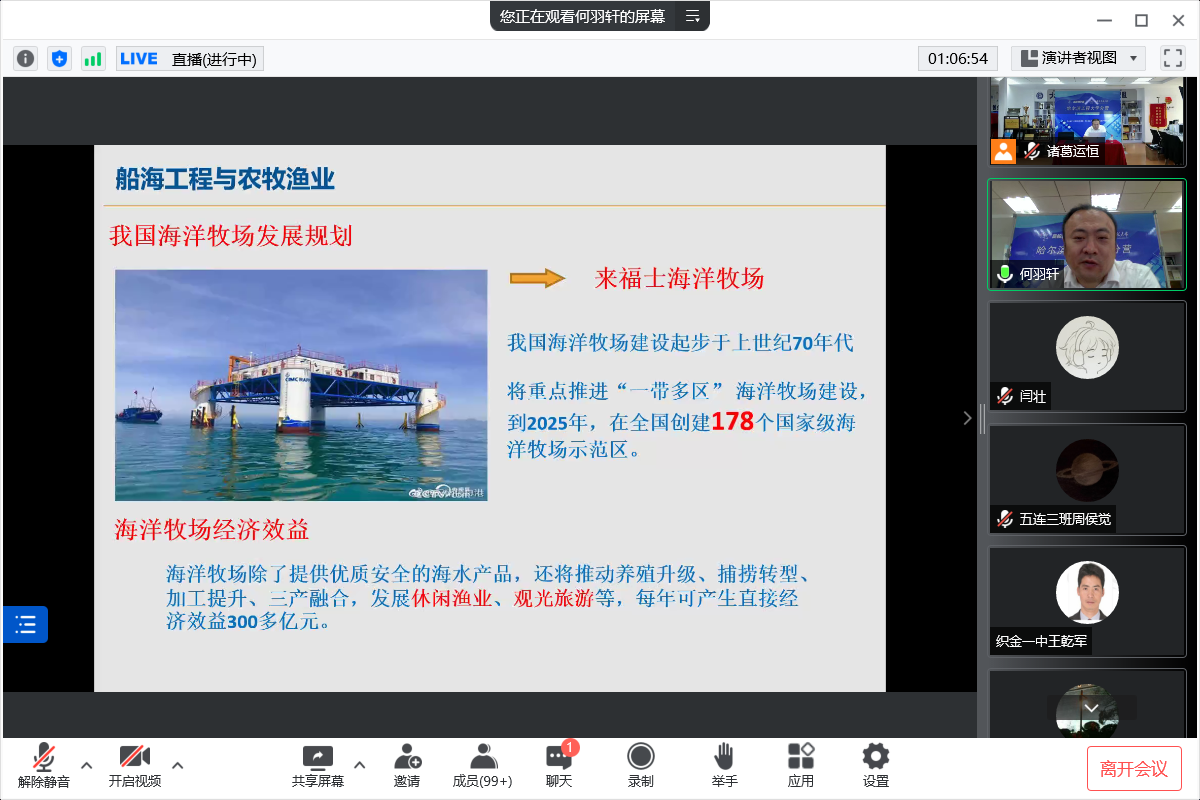This screenshot has width=1200, height=800.
Task: Open the blue security shield icon
Action: [59, 59]
